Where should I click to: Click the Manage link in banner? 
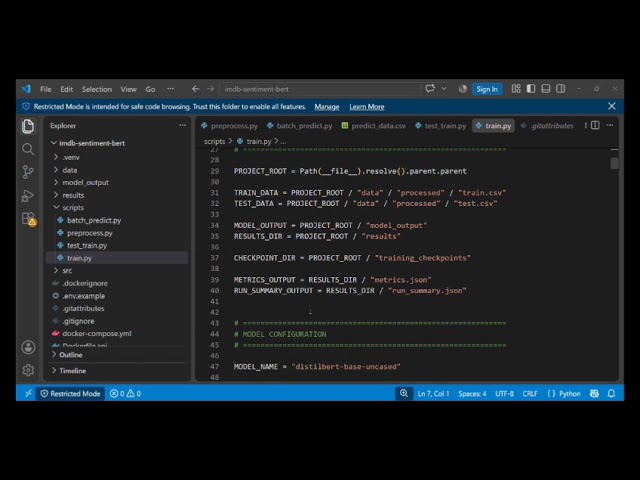327,107
